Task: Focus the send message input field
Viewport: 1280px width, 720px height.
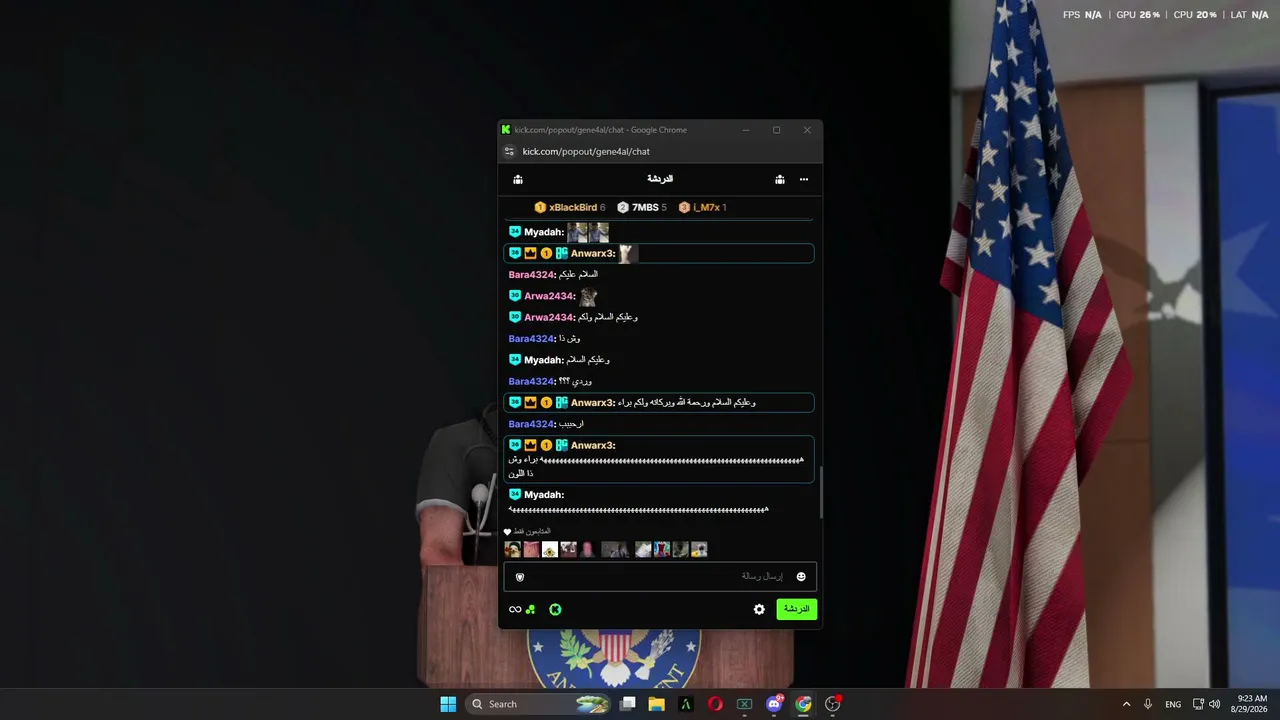Action: 660,577
